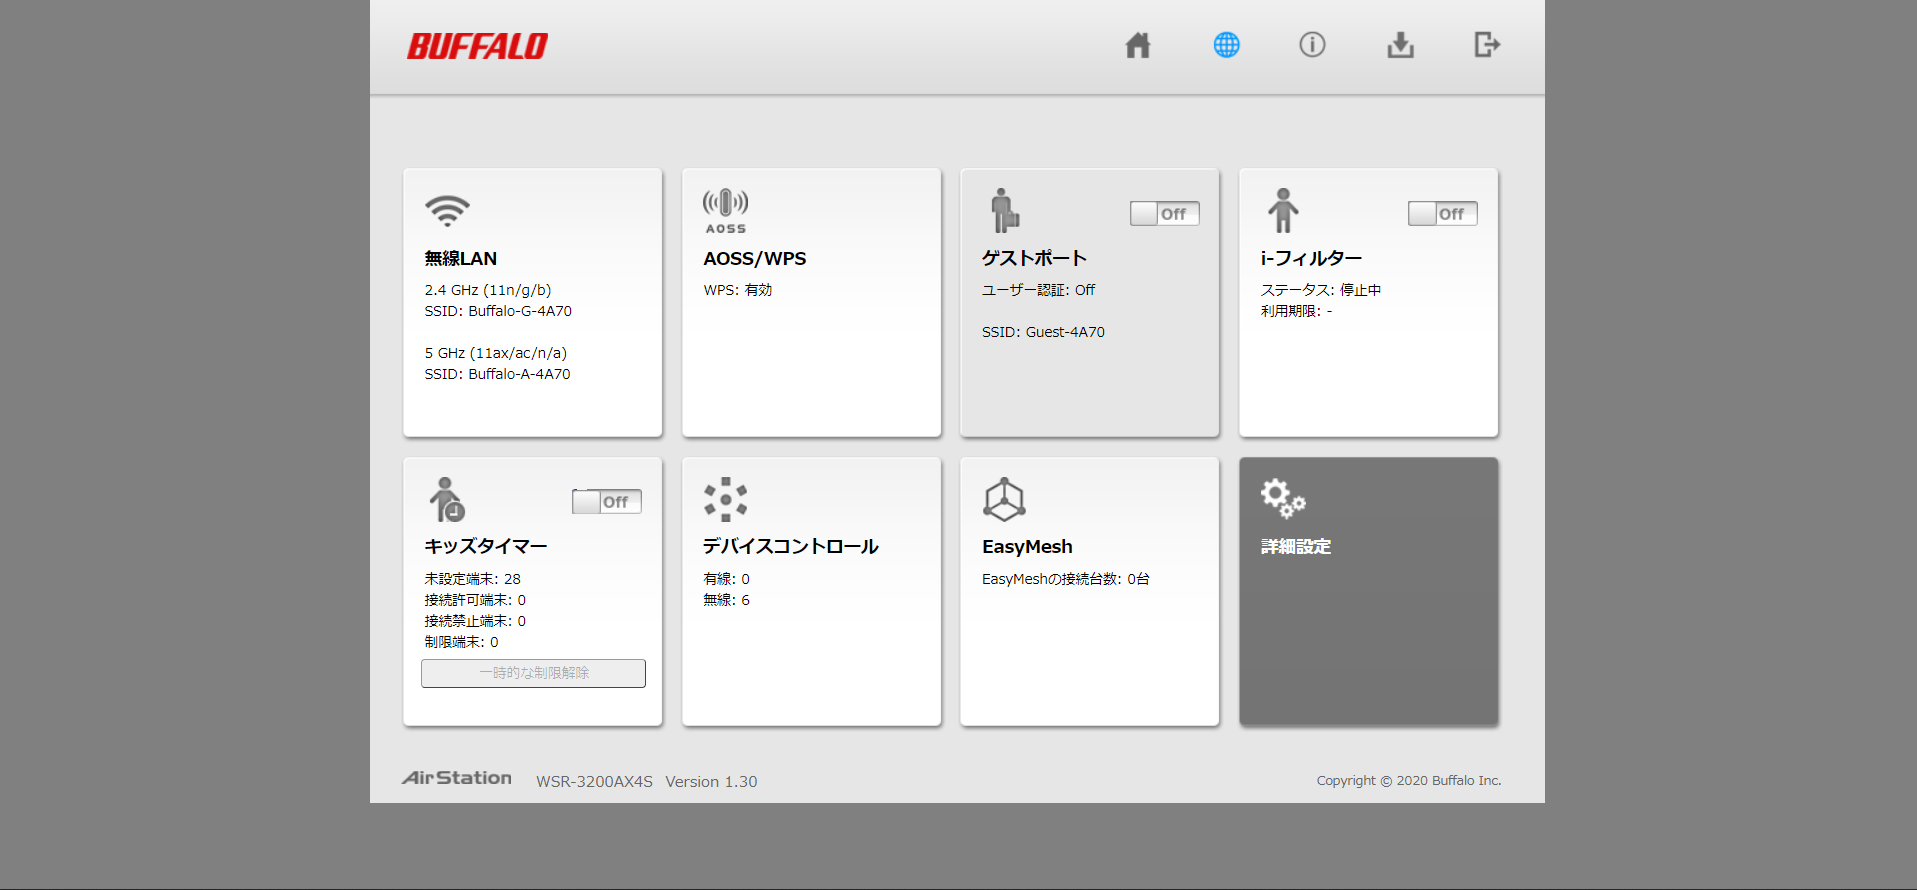The width and height of the screenshot is (1917, 890).
Task: Open the globe internet status icon
Action: pyautogui.click(x=1226, y=45)
